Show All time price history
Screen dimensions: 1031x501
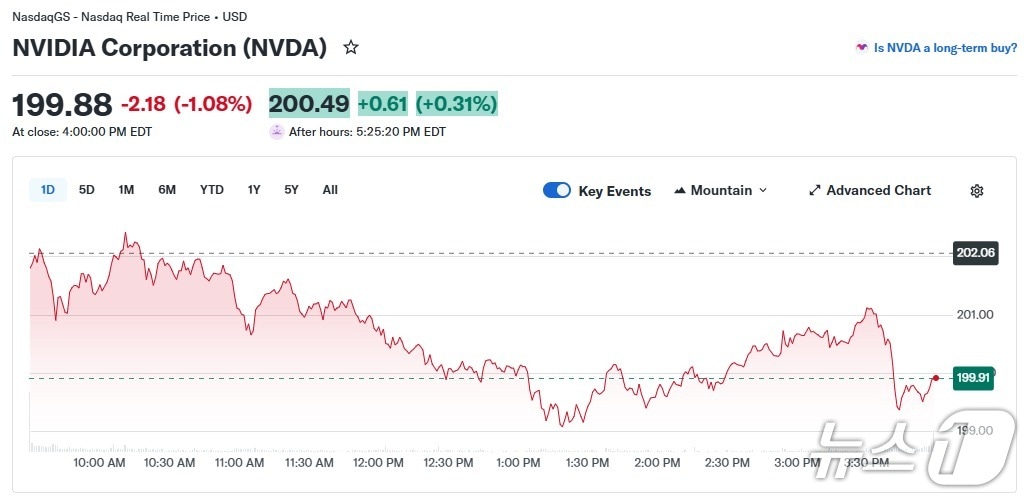tap(330, 190)
